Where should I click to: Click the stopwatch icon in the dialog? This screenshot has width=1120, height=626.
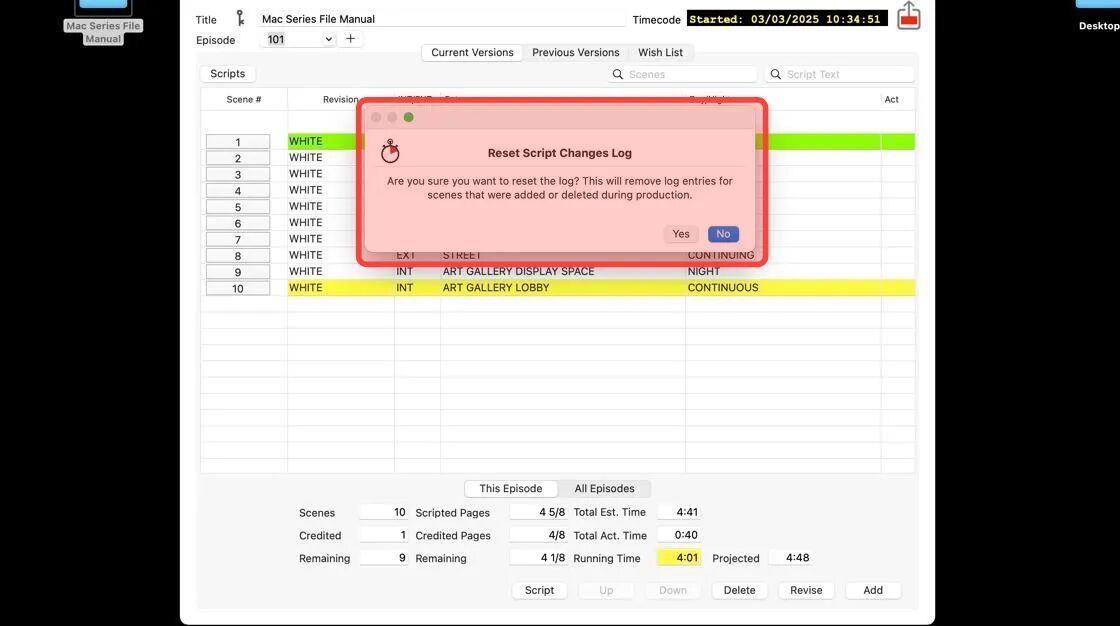click(x=390, y=151)
